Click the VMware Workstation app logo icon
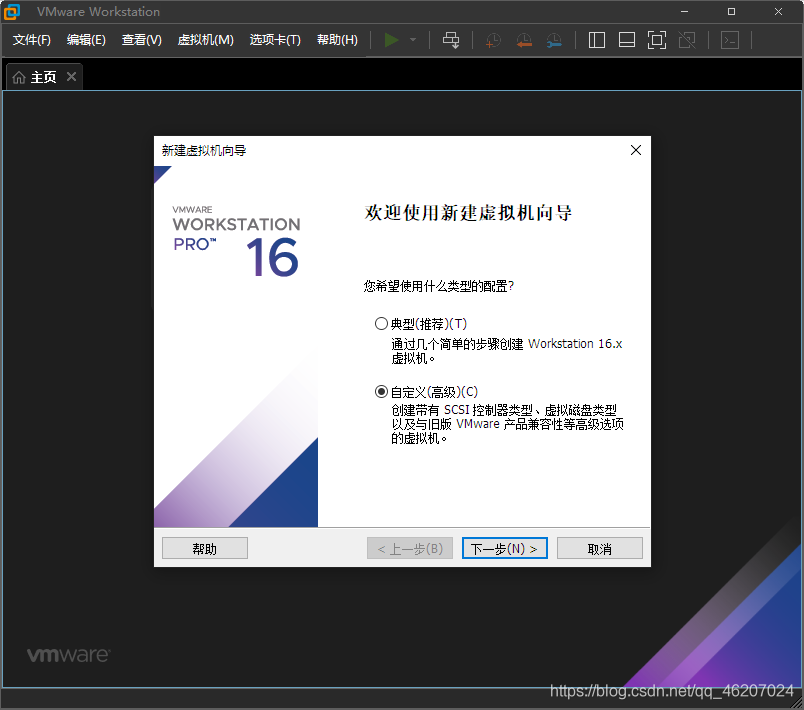 pyautogui.click(x=11, y=11)
